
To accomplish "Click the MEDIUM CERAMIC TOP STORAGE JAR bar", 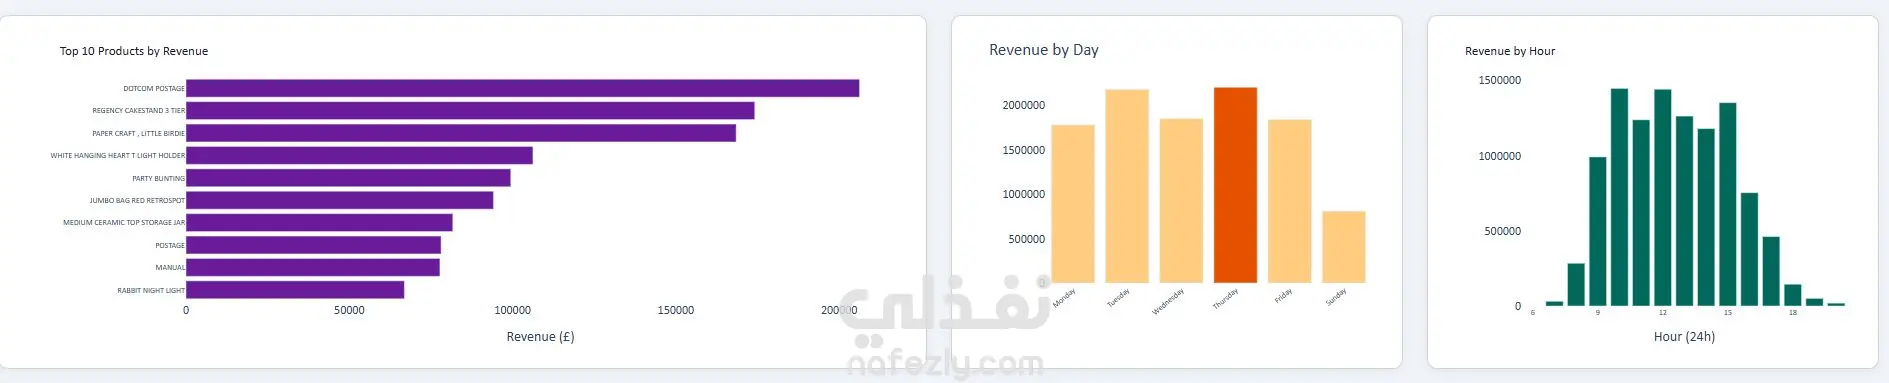I will click(319, 222).
